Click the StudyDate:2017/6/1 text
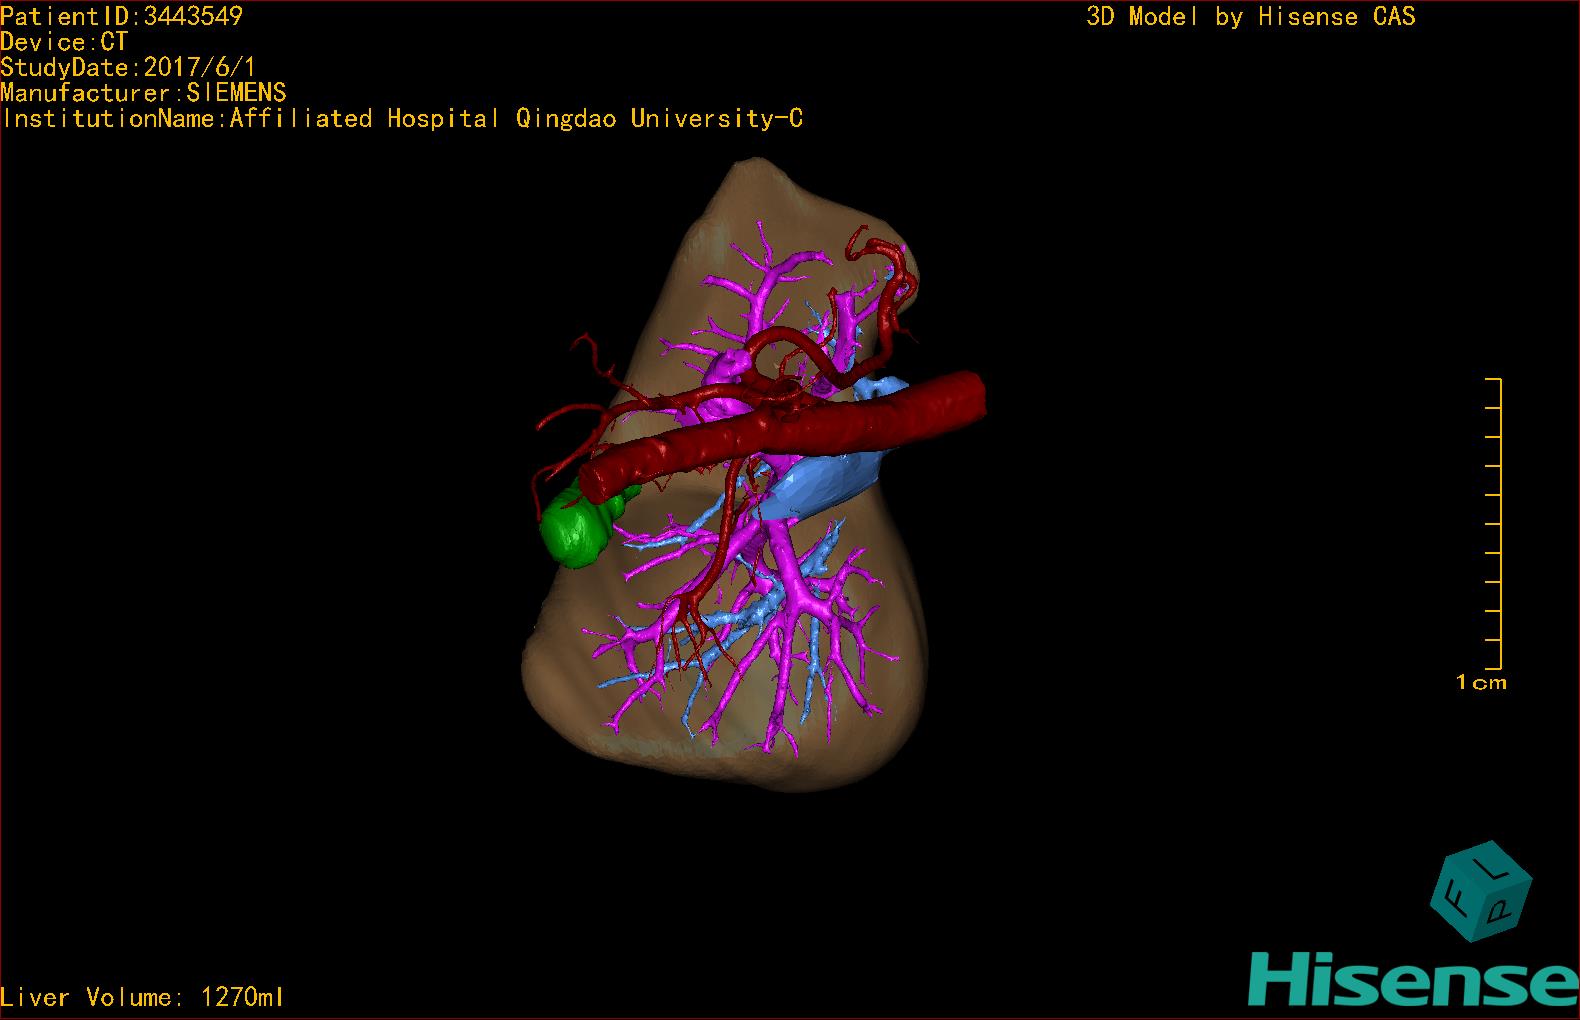 [x=129, y=68]
